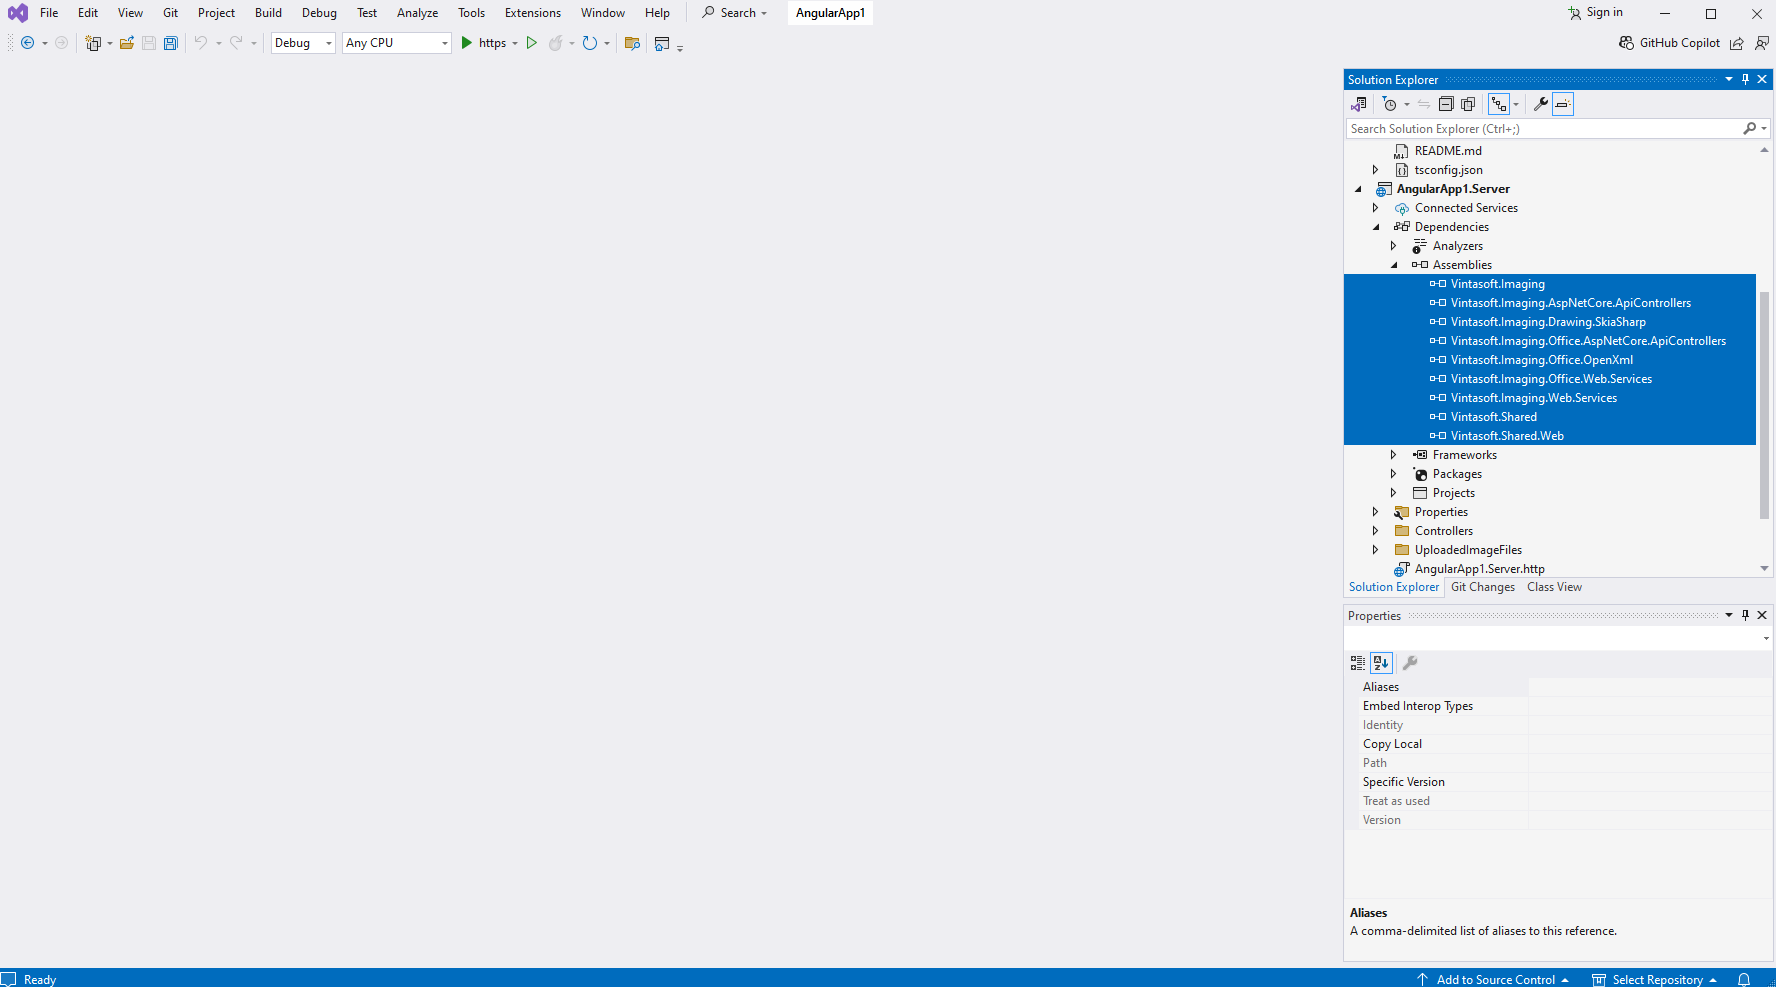
Task: Switch between solution and folder views icon
Action: 1358,104
